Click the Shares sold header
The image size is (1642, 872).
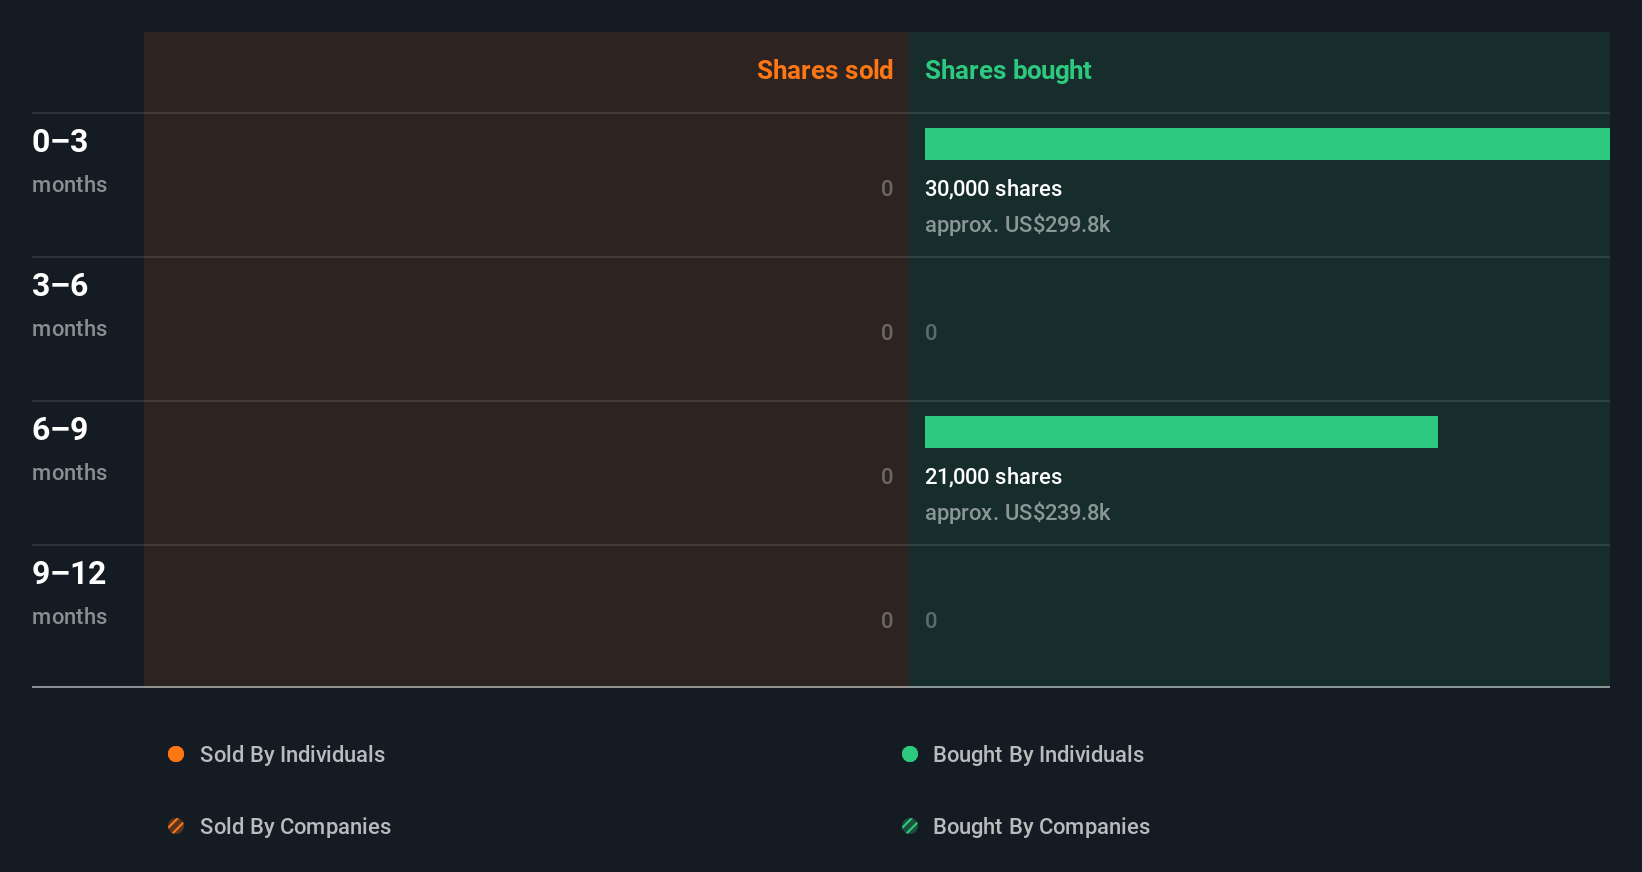(x=825, y=70)
